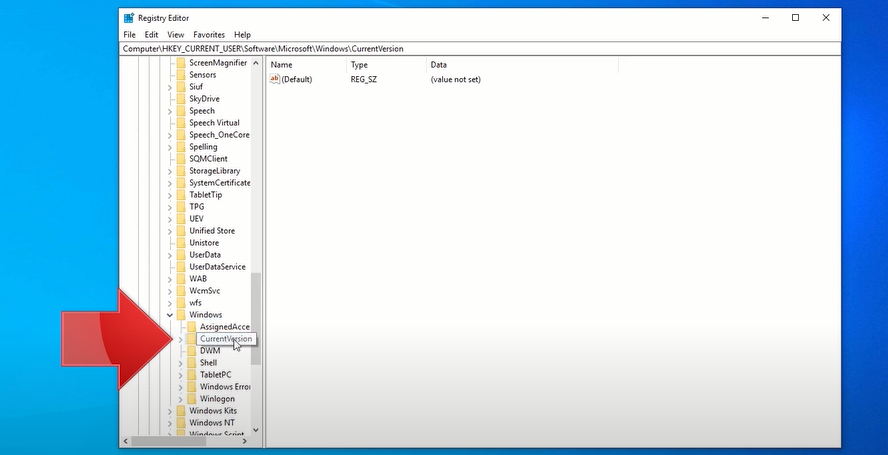Select the (Default) registry value

tap(297, 79)
